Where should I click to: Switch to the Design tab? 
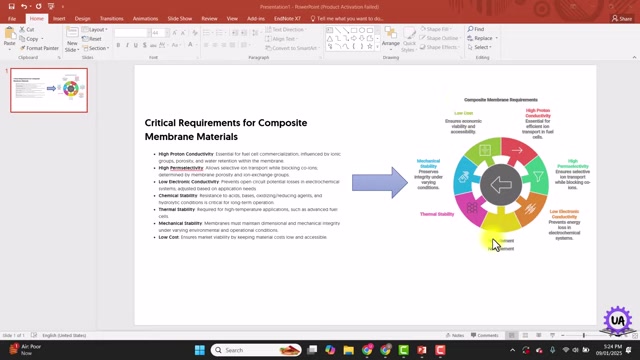(82, 19)
